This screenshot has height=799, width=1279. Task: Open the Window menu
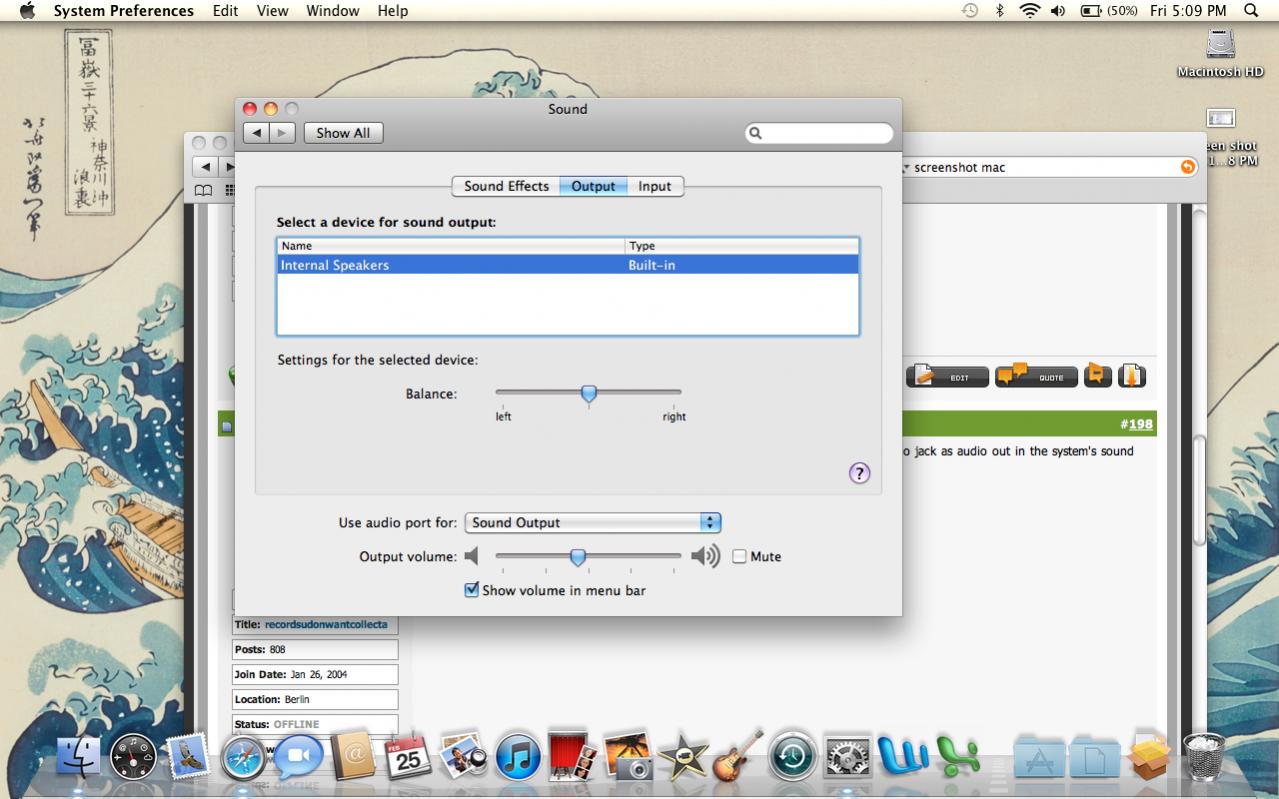[x=333, y=11]
